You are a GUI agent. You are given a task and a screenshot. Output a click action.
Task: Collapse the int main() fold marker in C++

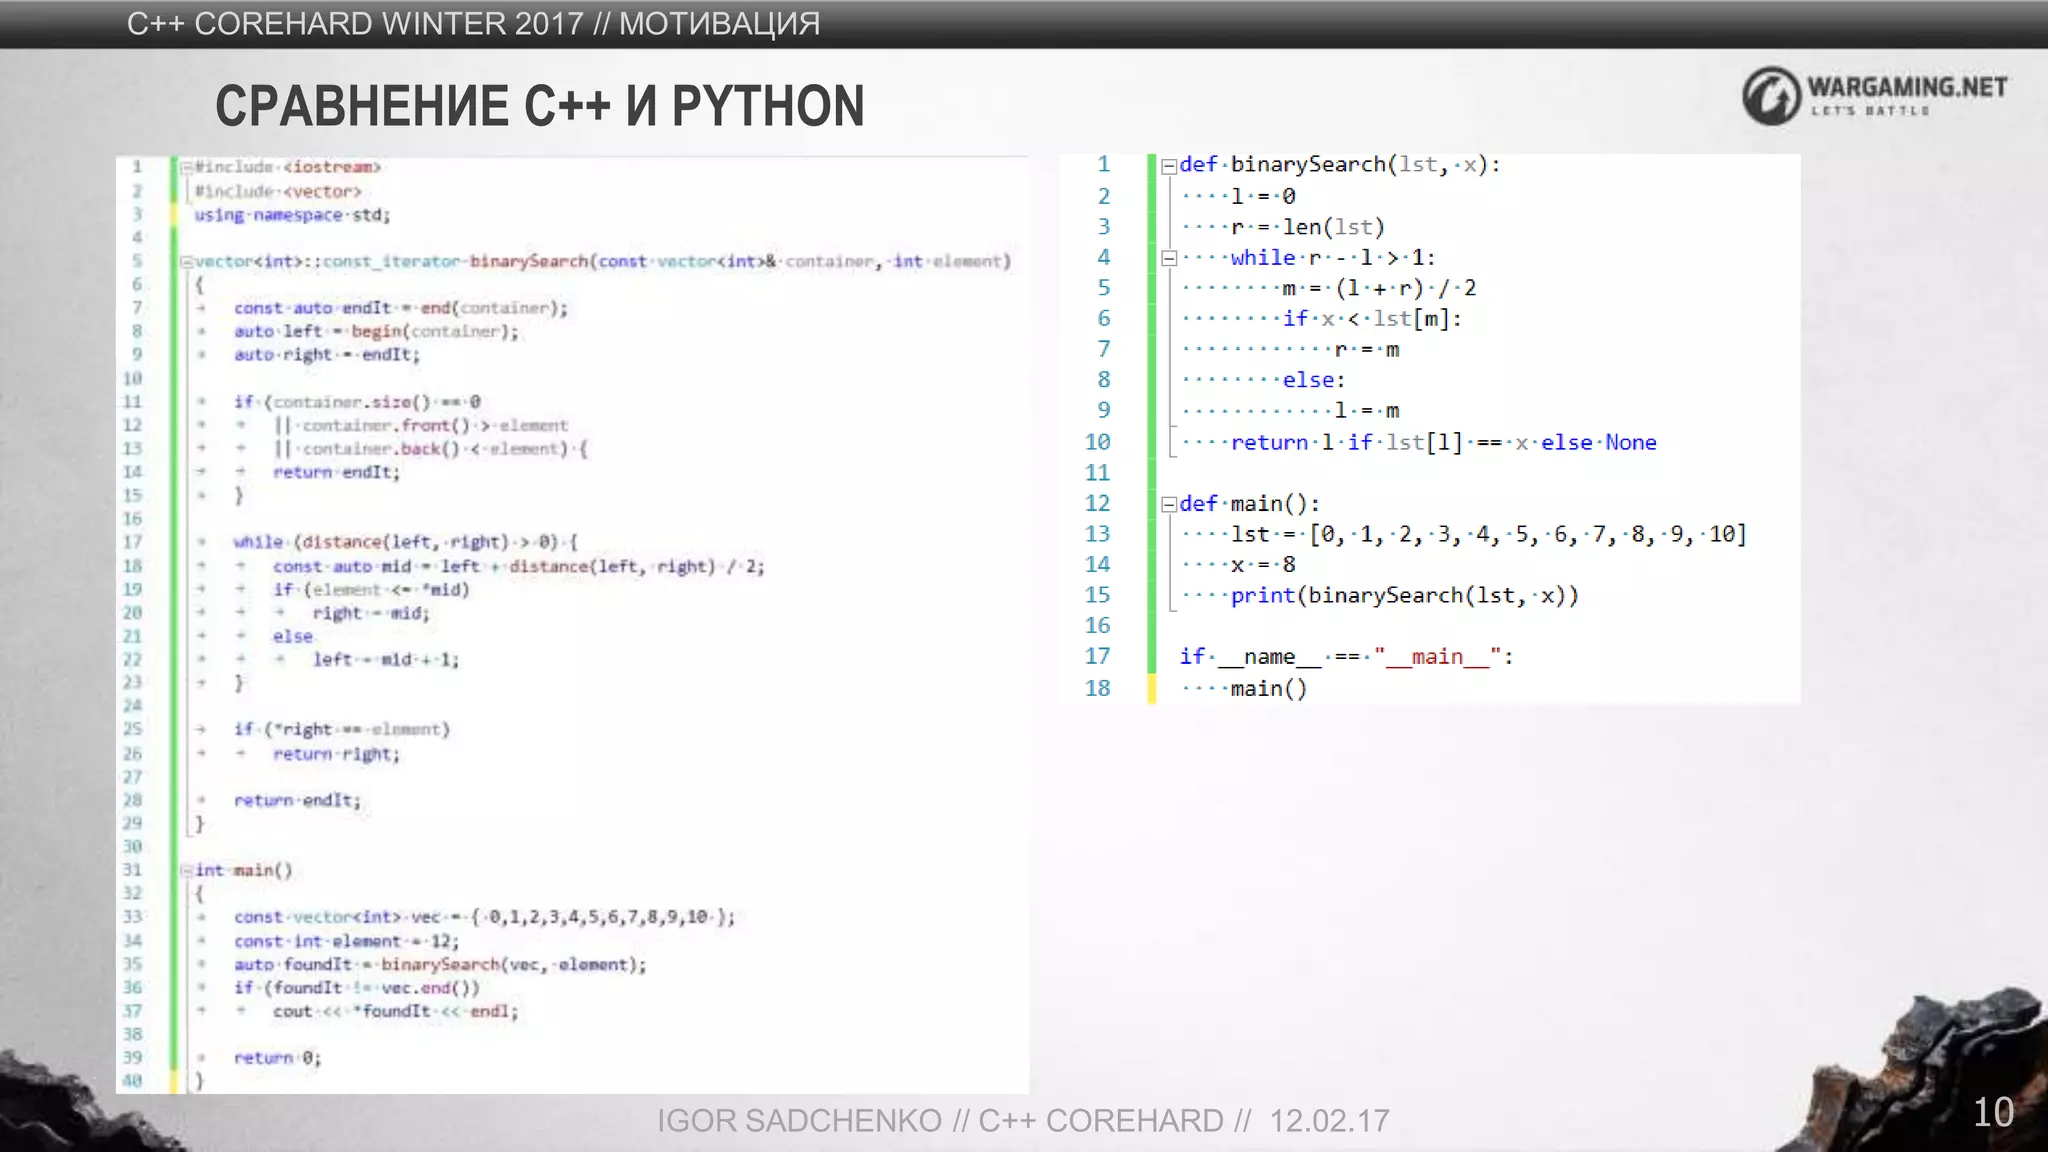click(186, 871)
